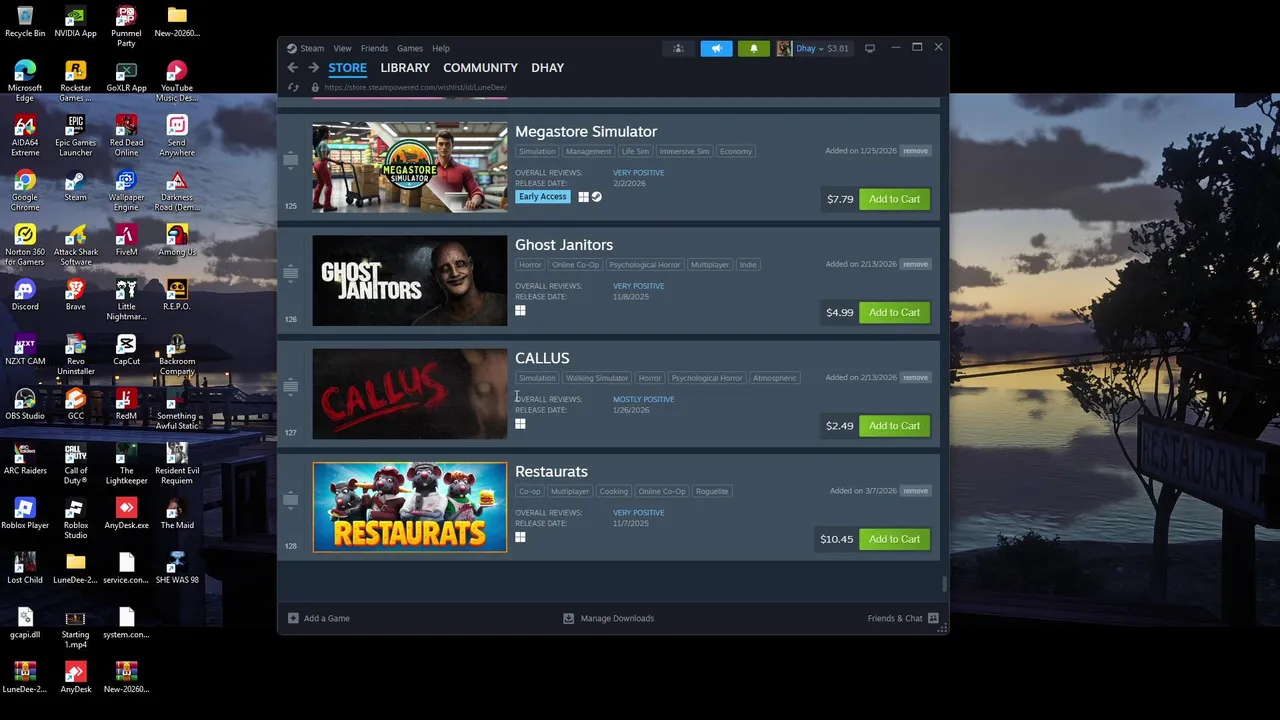Reload the wishlist page
Screen dimensions: 1280x720
click(x=293, y=87)
